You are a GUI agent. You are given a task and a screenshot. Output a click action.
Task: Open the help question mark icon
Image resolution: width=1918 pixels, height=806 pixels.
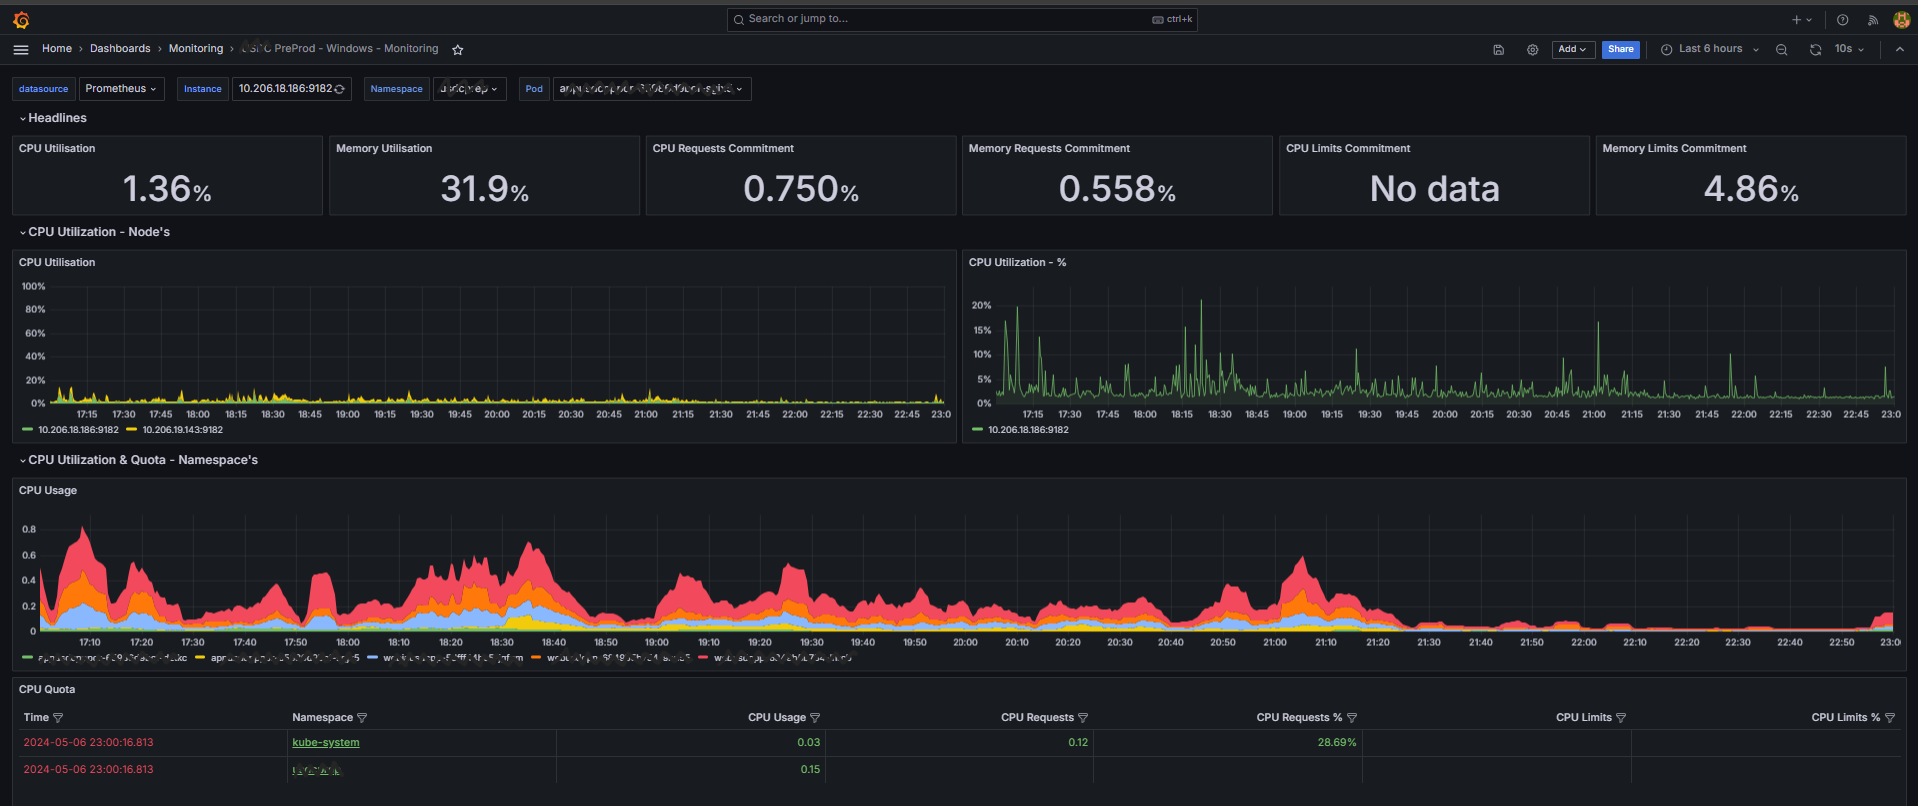1842,19
